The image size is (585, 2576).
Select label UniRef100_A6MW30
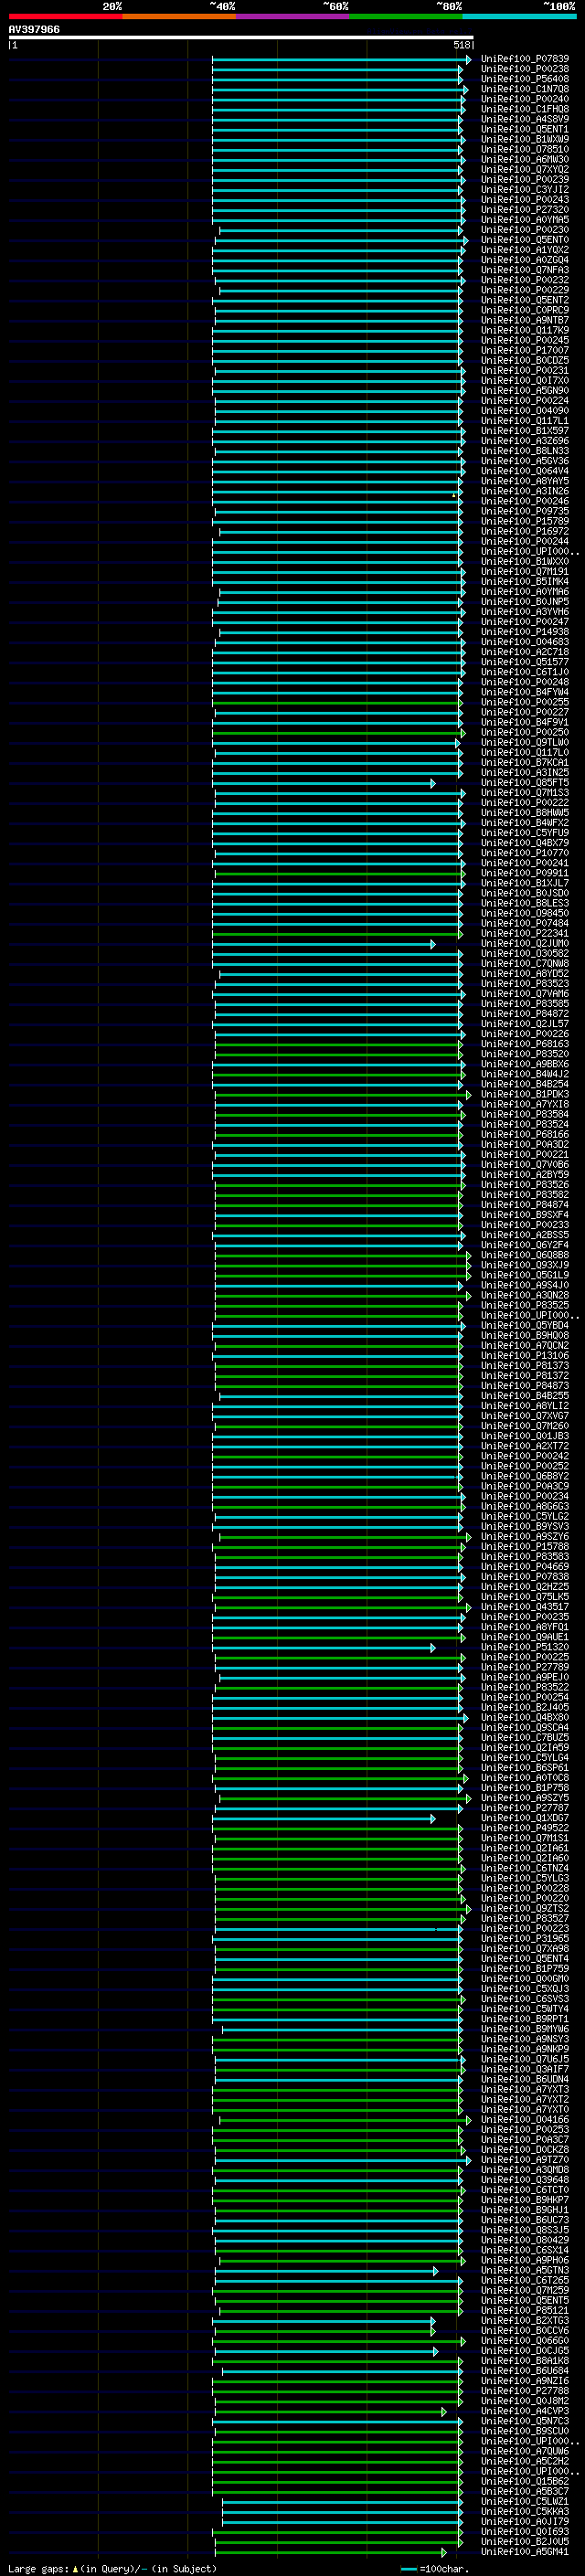[x=524, y=159]
